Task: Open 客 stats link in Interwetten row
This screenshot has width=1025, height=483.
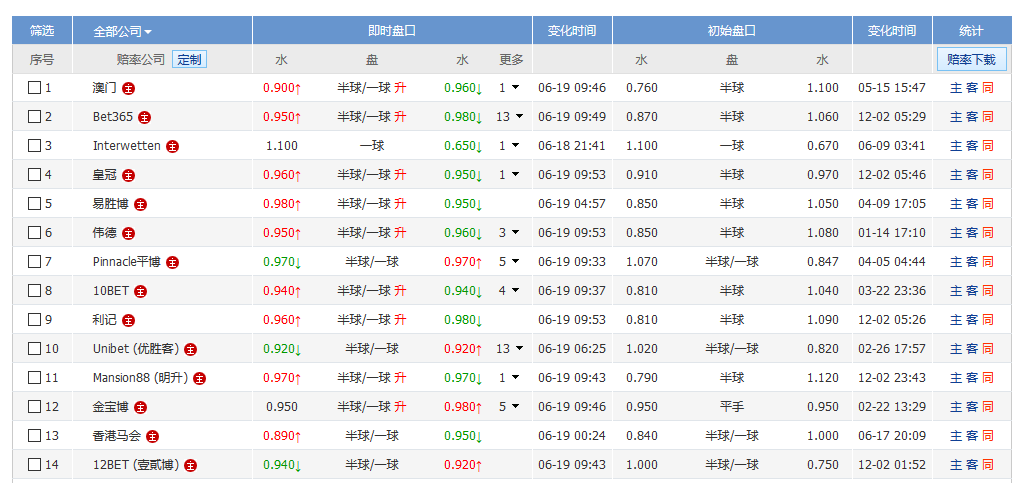Action: click(x=972, y=146)
